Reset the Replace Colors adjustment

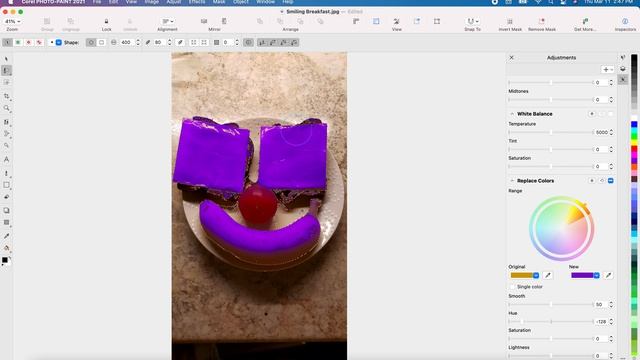pyautogui.click(x=602, y=181)
